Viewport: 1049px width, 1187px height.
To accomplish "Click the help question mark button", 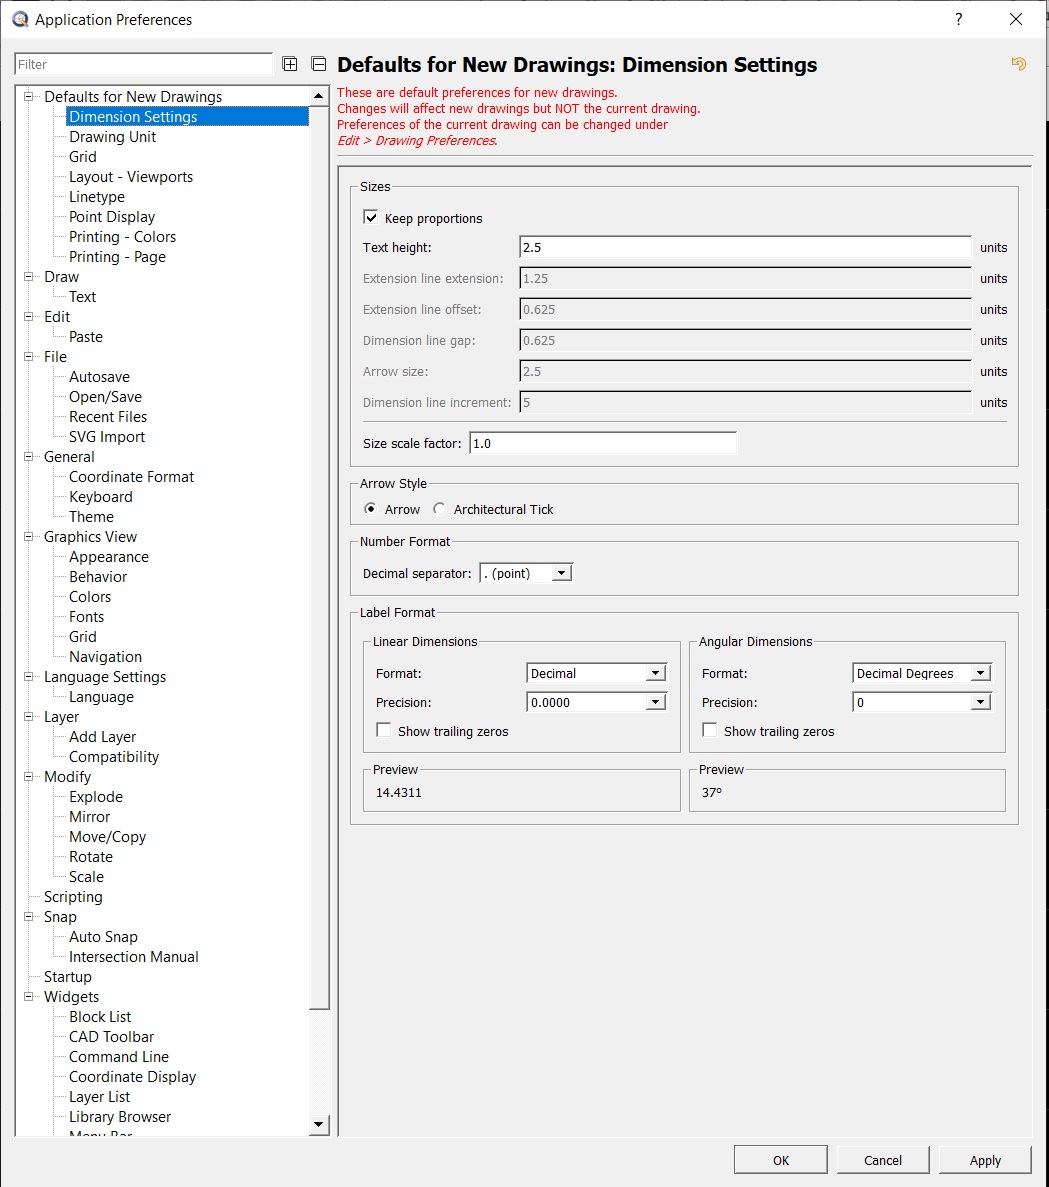I will [959, 19].
